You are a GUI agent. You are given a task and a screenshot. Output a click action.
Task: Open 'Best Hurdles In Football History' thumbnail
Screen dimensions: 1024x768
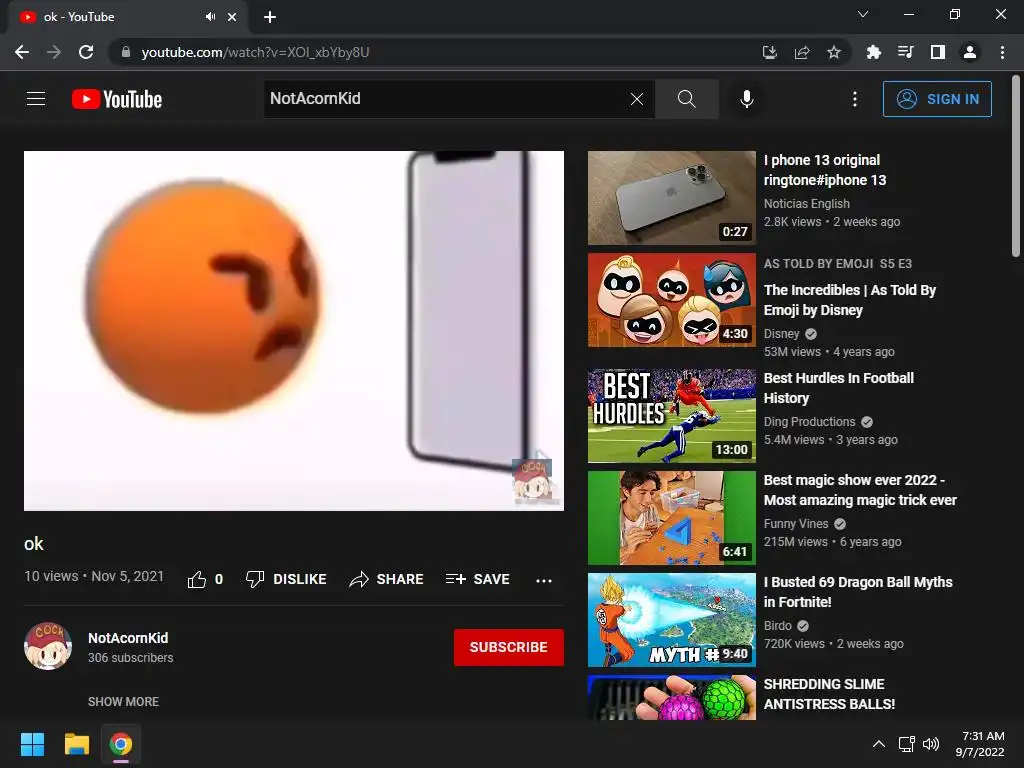click(671, 415)
